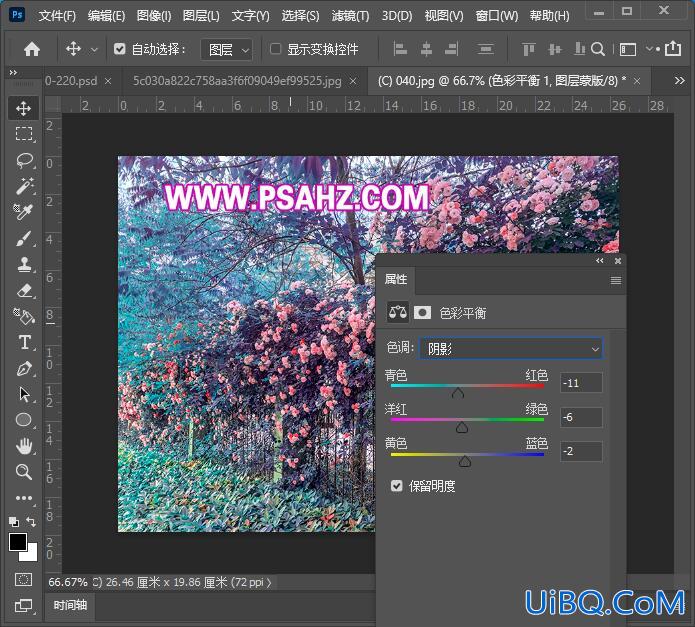Reset default foreground and background colors
The image size is (695, 627).
point(14,522)
